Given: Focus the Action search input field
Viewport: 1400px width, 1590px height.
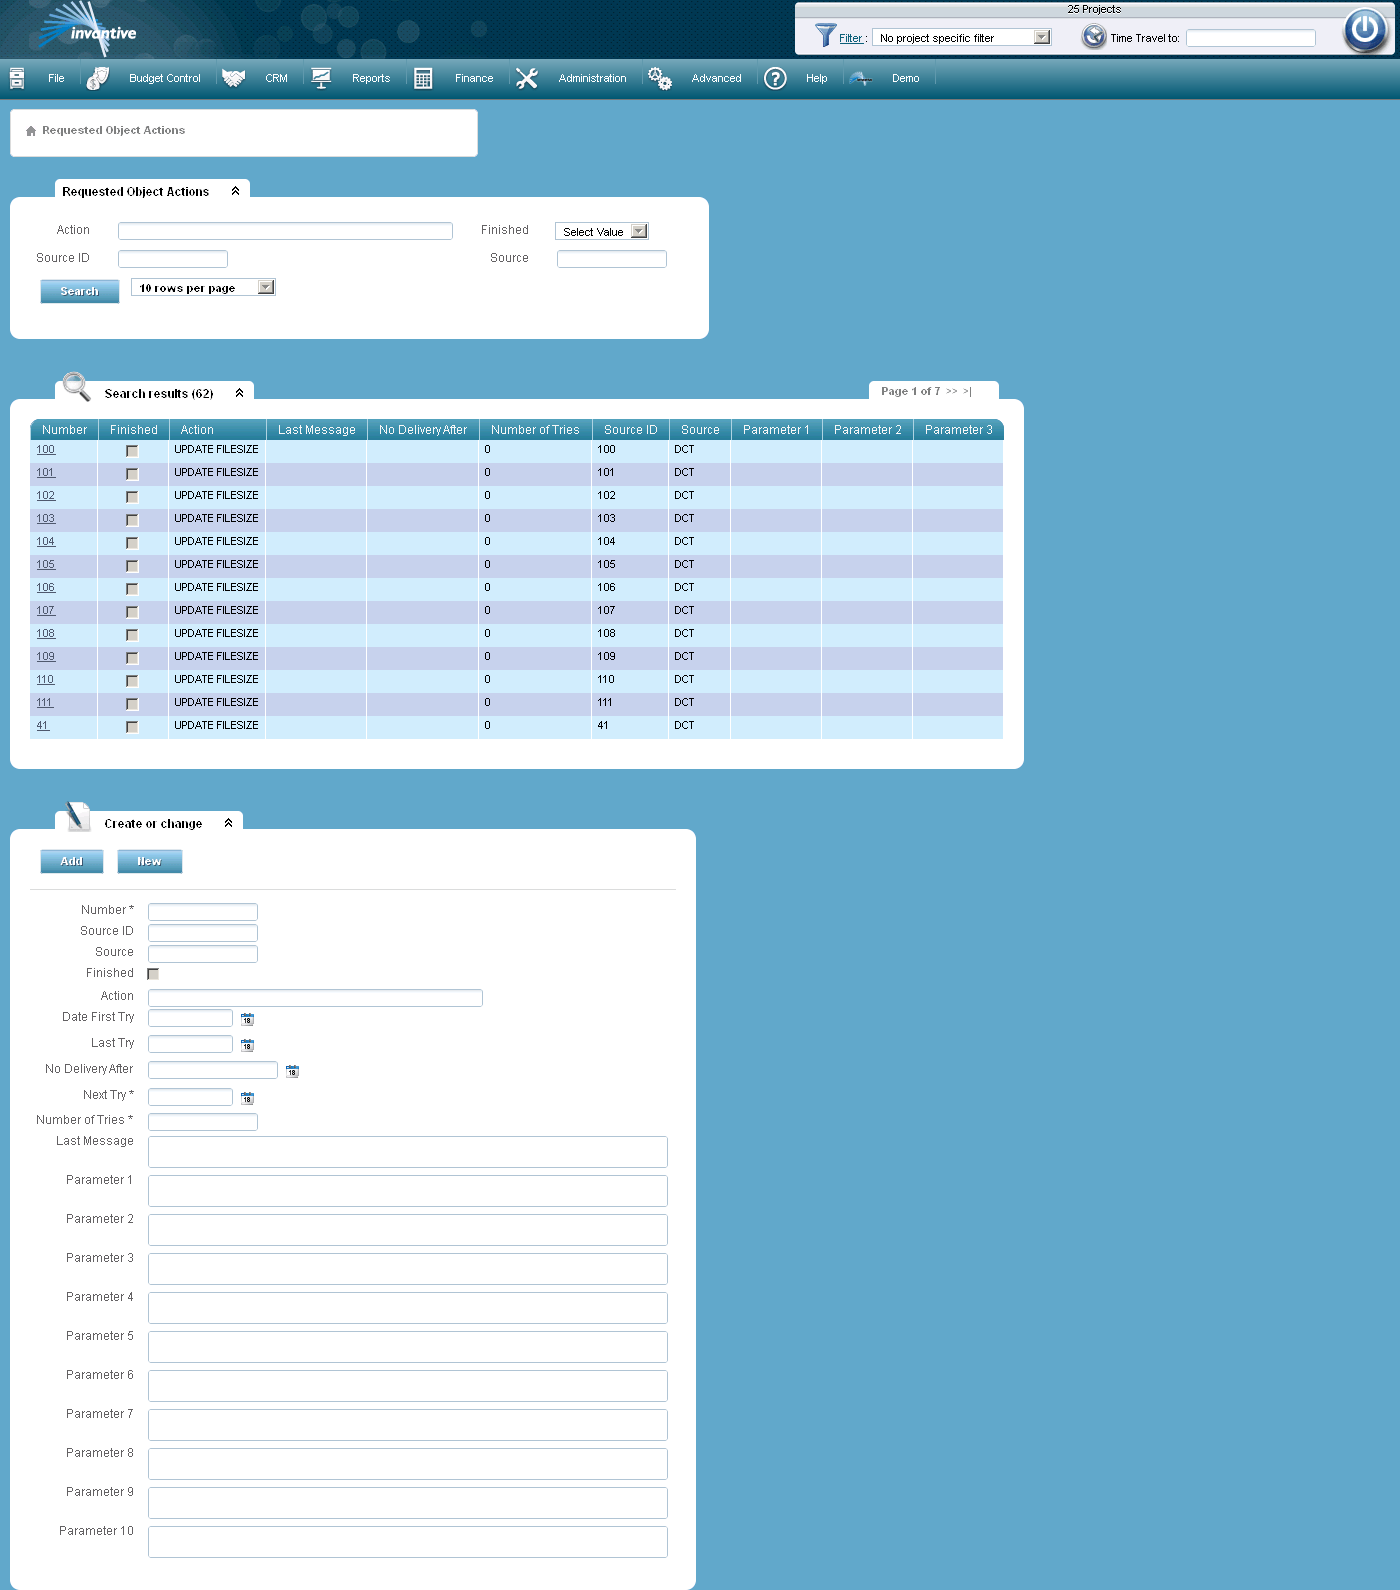Looking at the screenshot, I should coord(285,231).
